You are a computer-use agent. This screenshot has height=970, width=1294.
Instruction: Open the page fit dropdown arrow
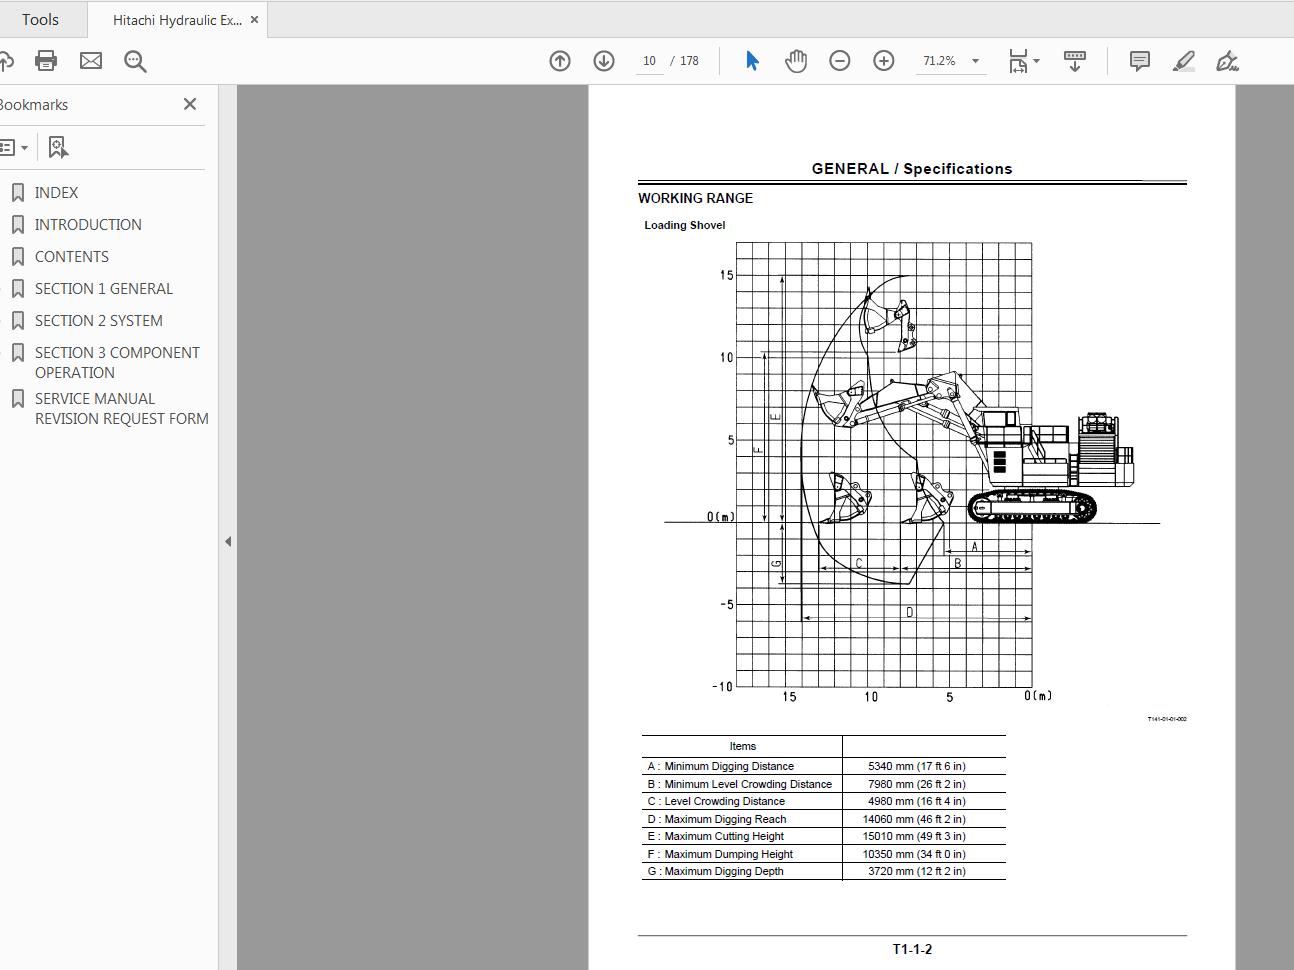tap(1038, 61)
